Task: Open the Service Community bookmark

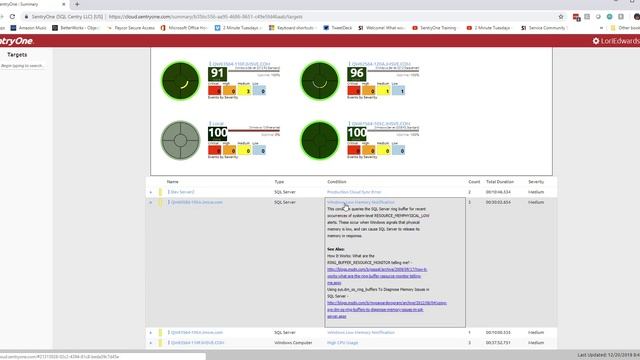Action: coord(543,28)
